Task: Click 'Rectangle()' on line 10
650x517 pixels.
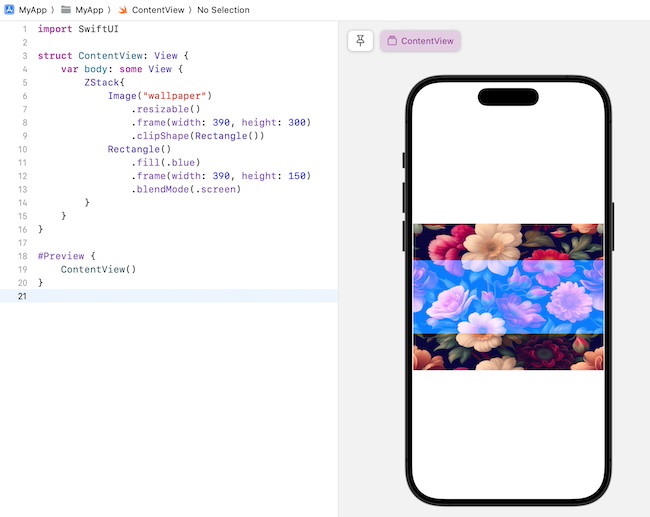Action: (139, 149)
